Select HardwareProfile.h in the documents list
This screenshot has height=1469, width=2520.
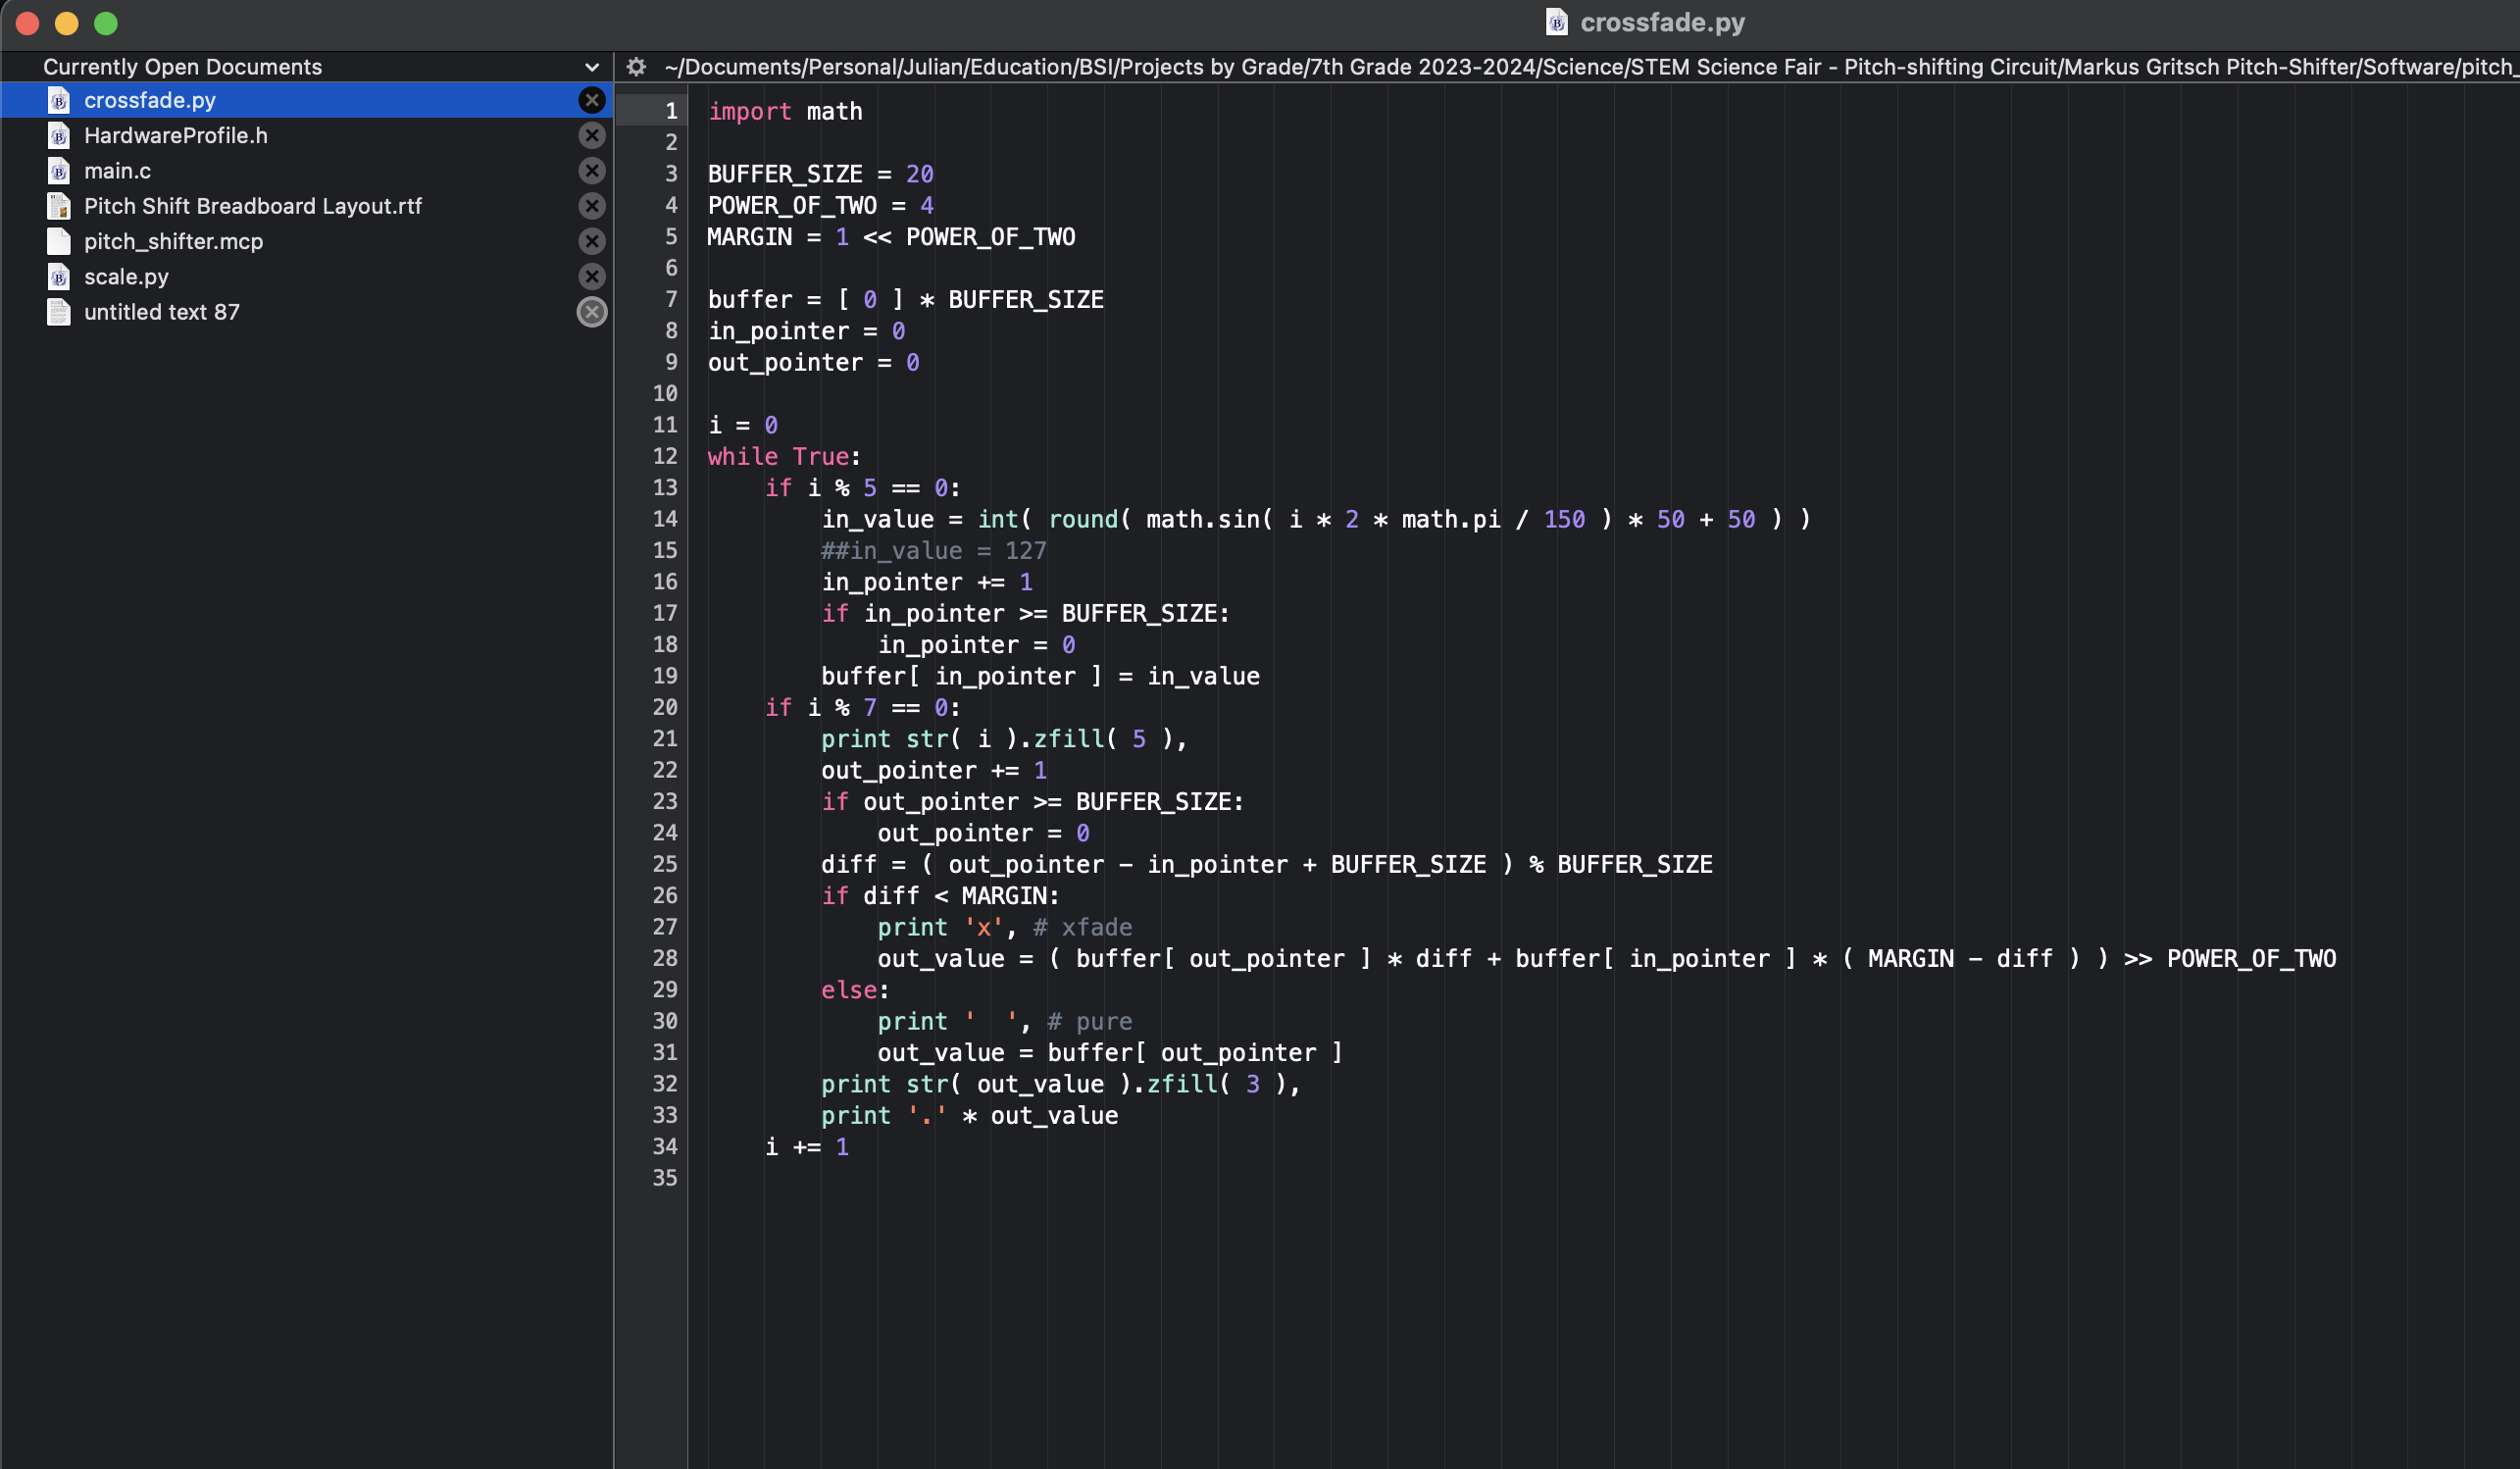(176, 135)
